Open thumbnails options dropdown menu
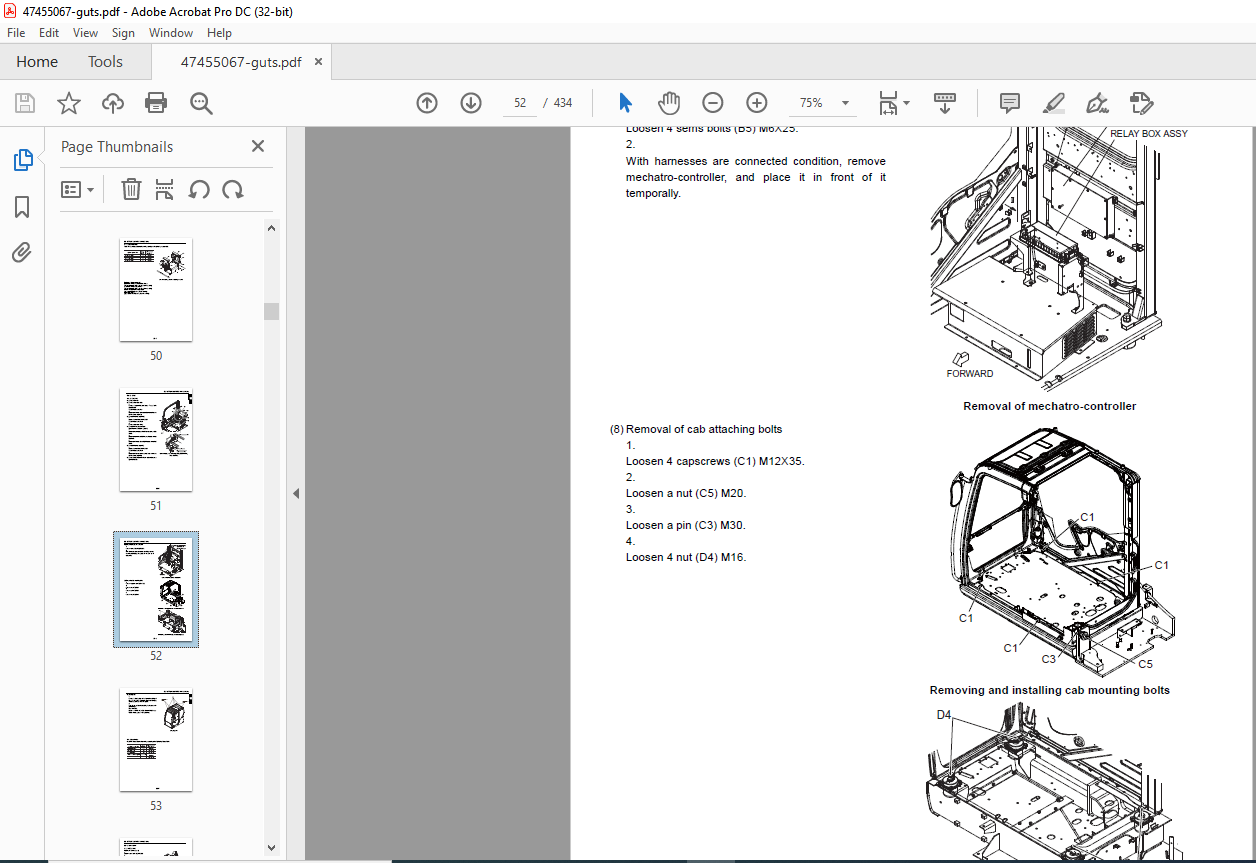This screenshot has height=863, width=1256. click(77, 189)
